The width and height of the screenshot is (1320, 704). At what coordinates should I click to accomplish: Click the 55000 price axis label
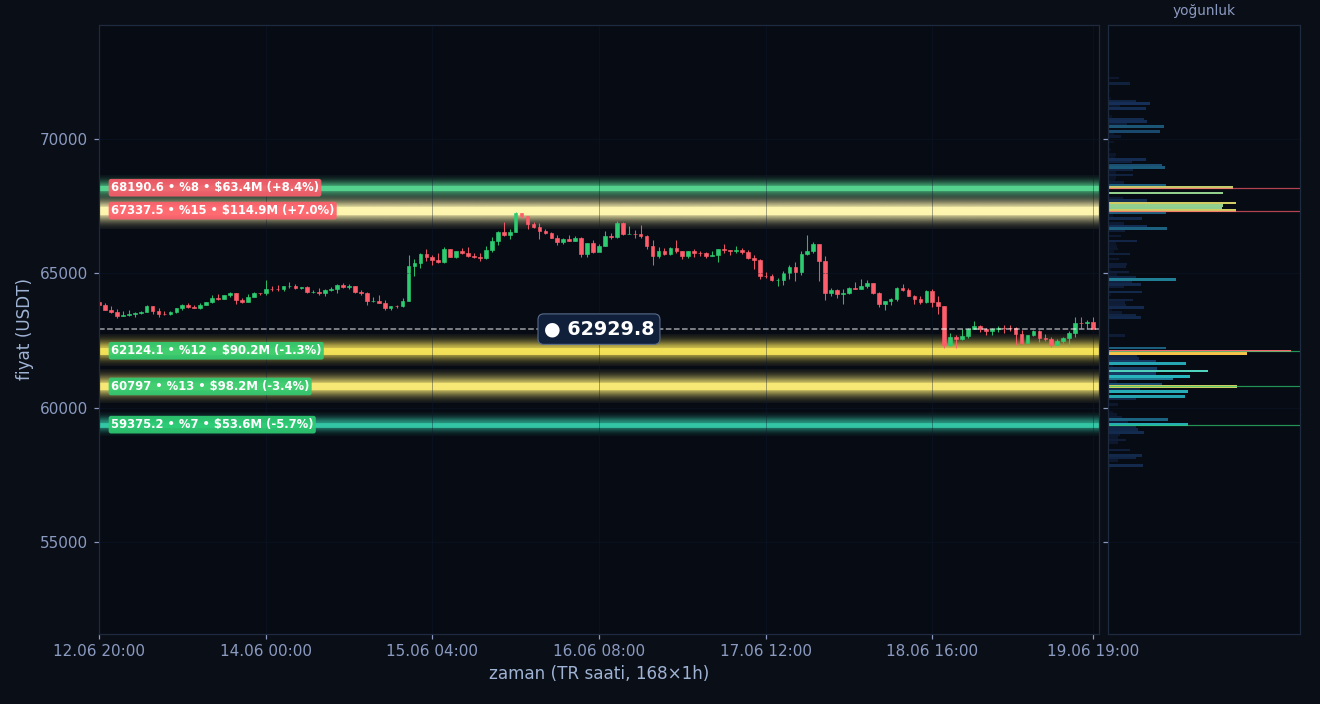(x=63, y=542)
